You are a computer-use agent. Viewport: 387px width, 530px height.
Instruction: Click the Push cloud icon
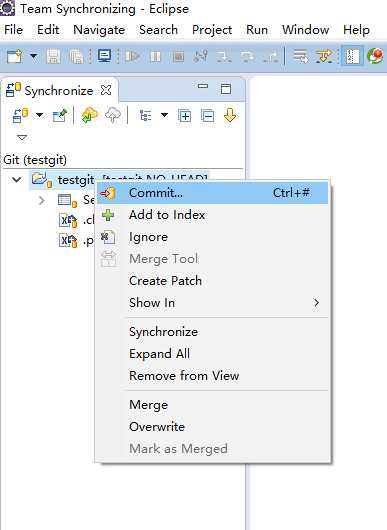113,115
